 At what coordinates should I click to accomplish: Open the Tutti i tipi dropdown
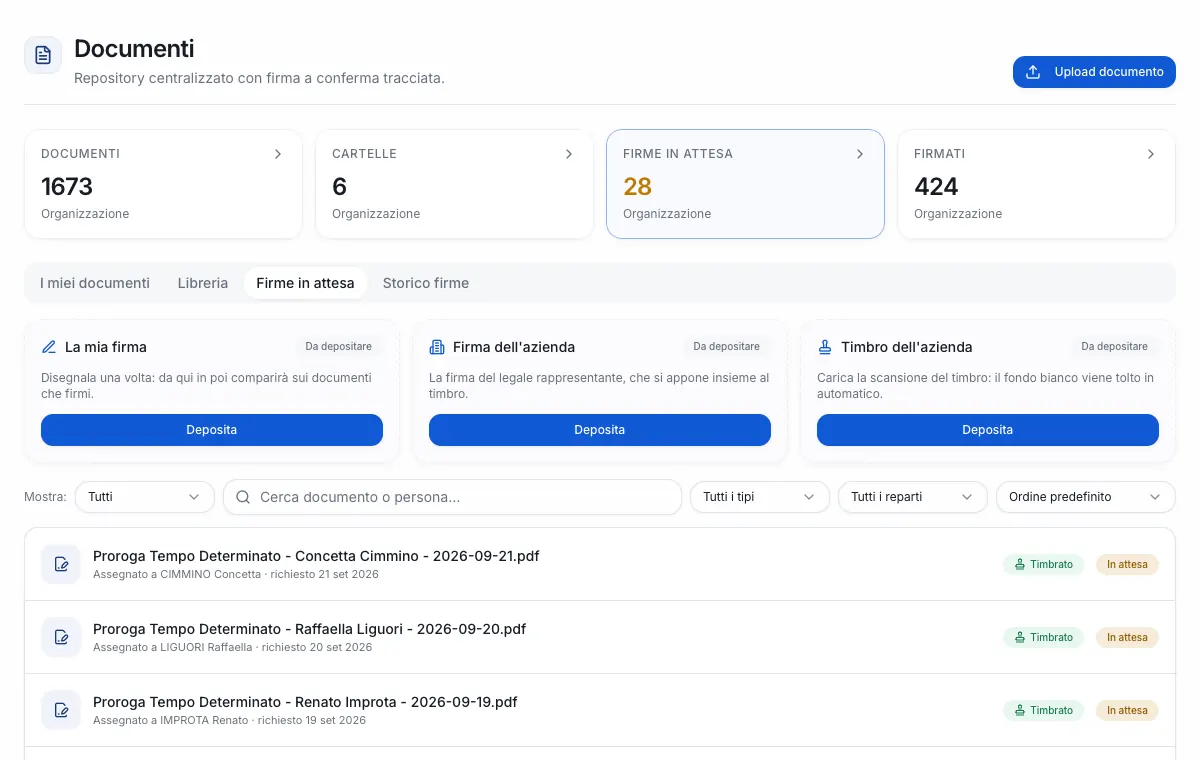coord(760,497)
